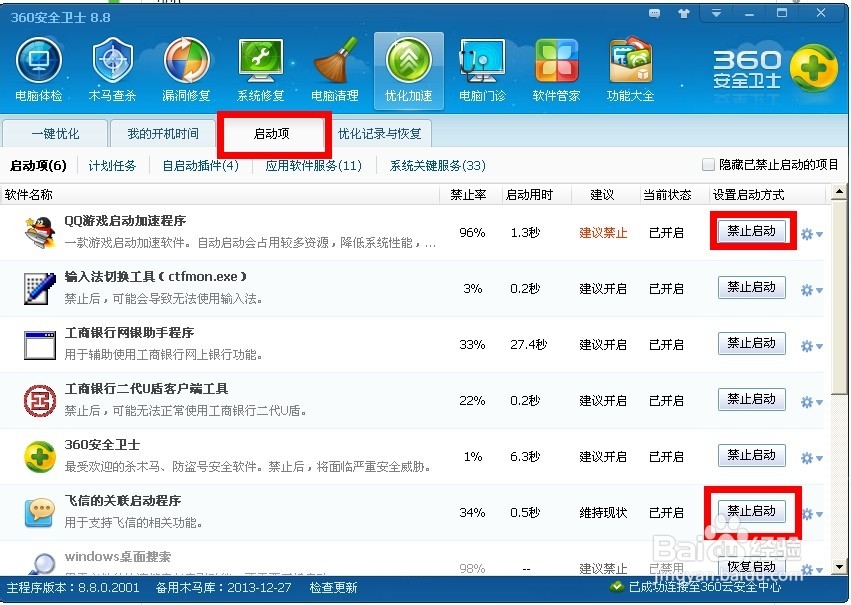Open the 应用软件服务(11) sub-tab
This screenshot has height=605, width=851.
(314, 165)
